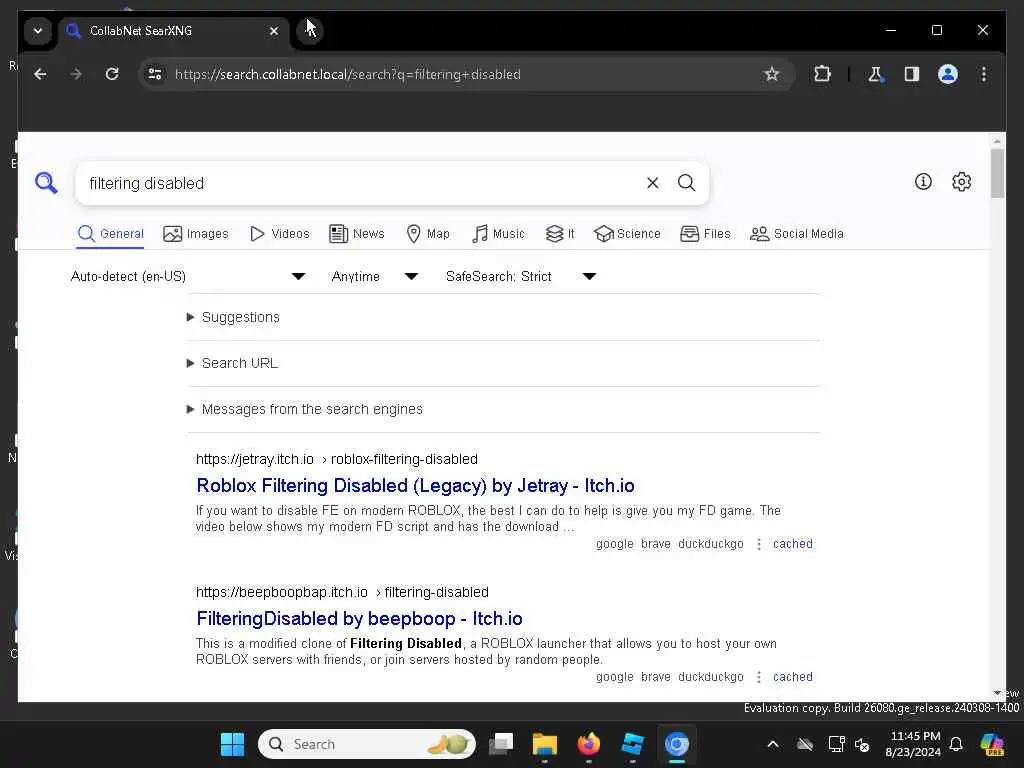The height and width of the screenshot is (768, 1024).
Task: Expand the Search URL section
Action: click(232, 363)
